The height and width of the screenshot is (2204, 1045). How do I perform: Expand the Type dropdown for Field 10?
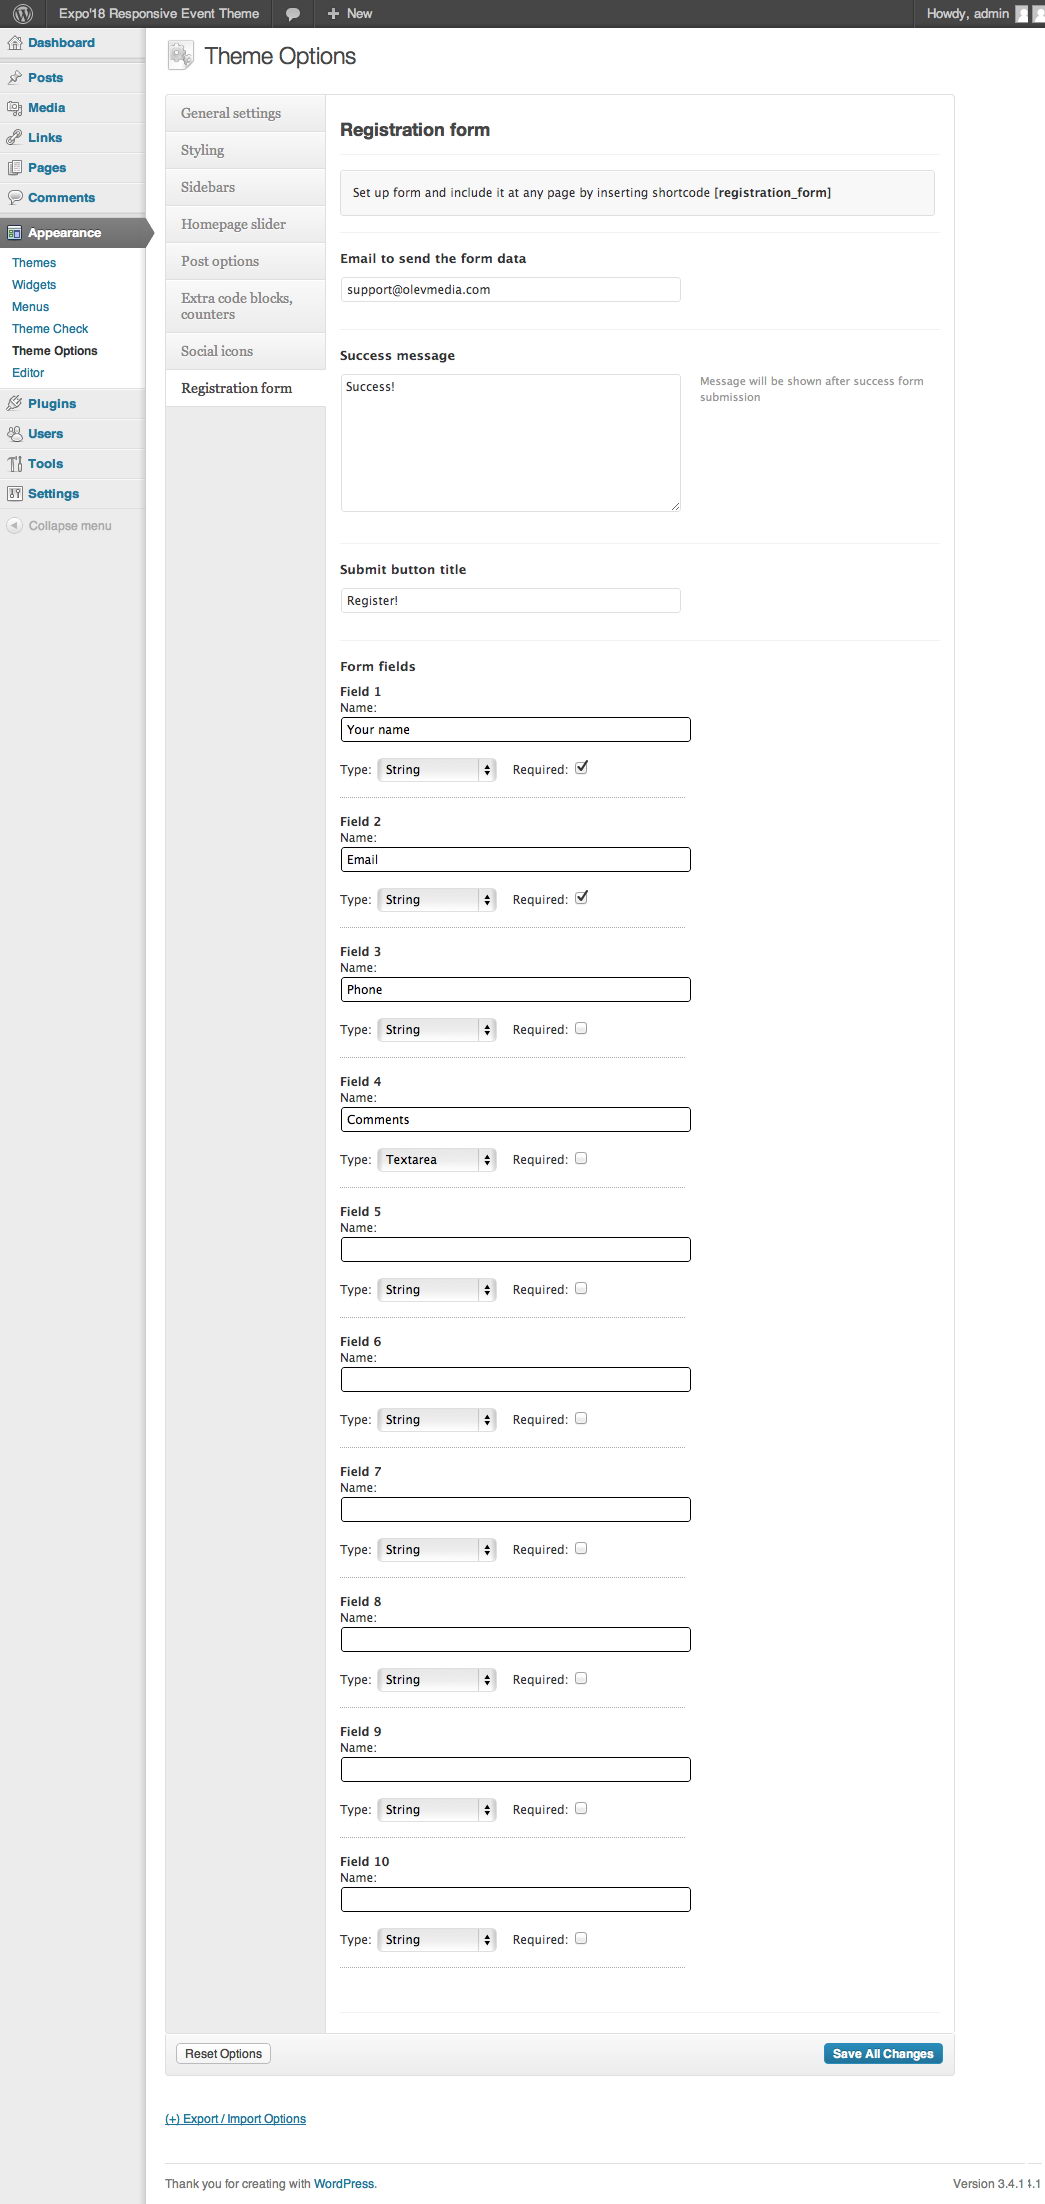(x=437, y=1940)
